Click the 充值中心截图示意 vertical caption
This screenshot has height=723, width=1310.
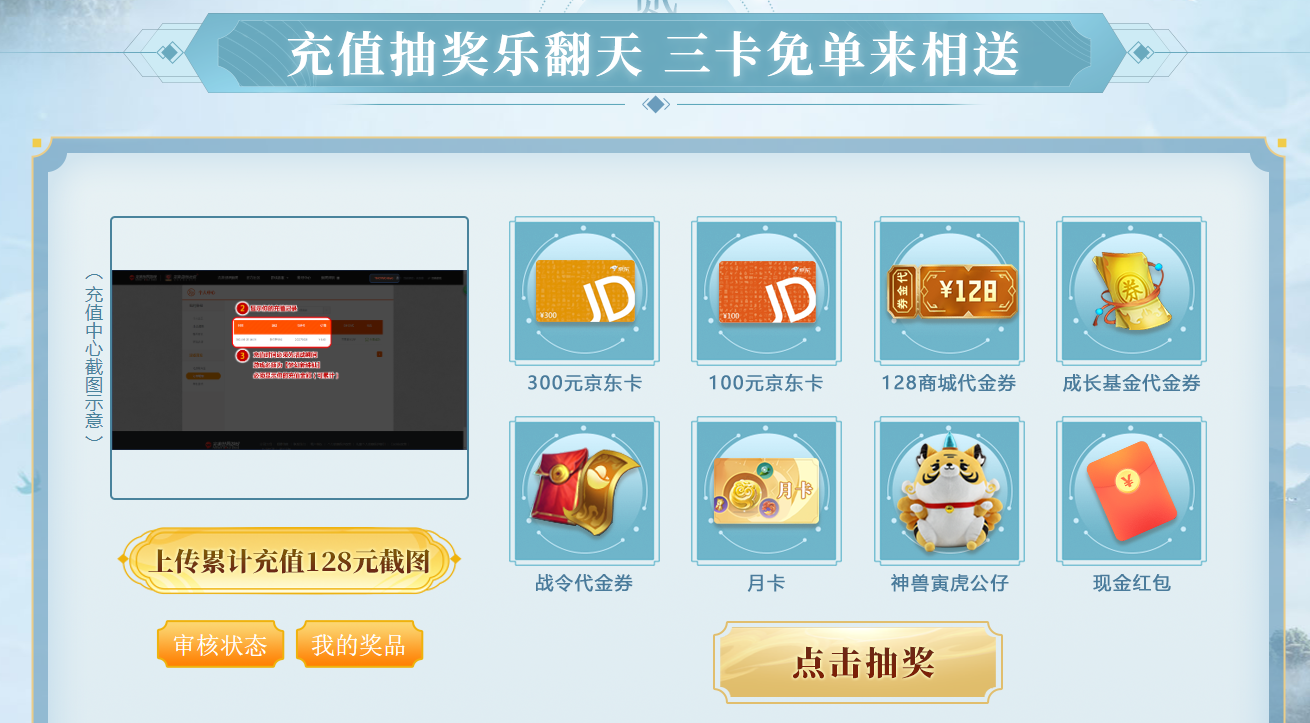[x=94, y=358]
